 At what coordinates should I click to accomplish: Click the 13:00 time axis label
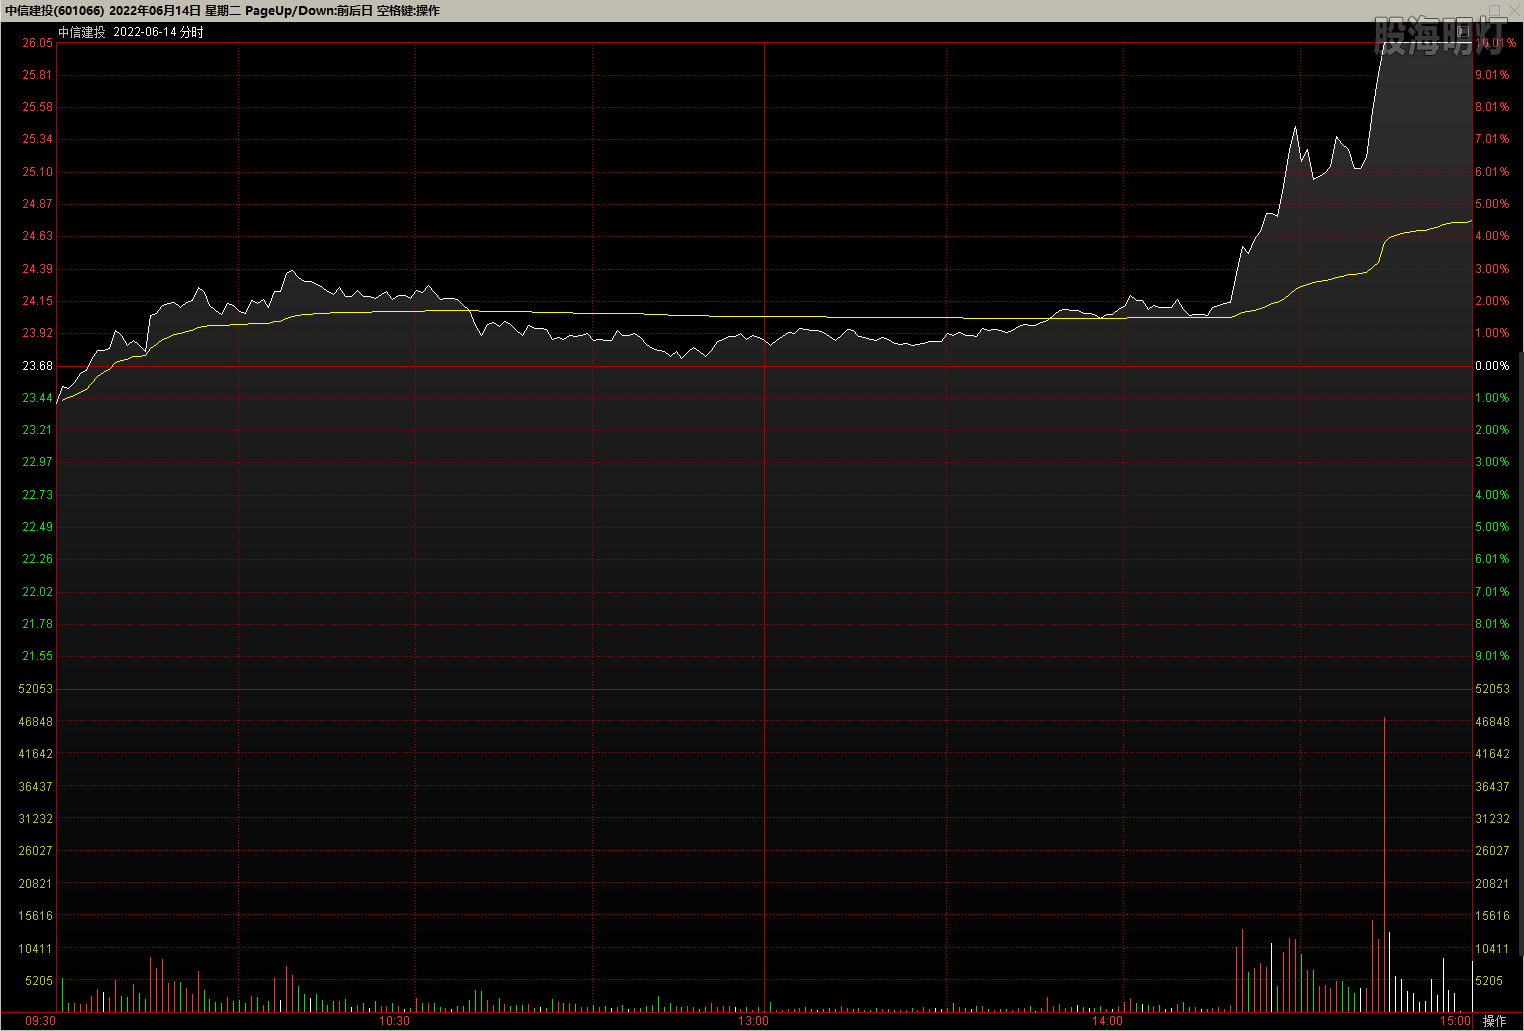tap(753, 1021)
